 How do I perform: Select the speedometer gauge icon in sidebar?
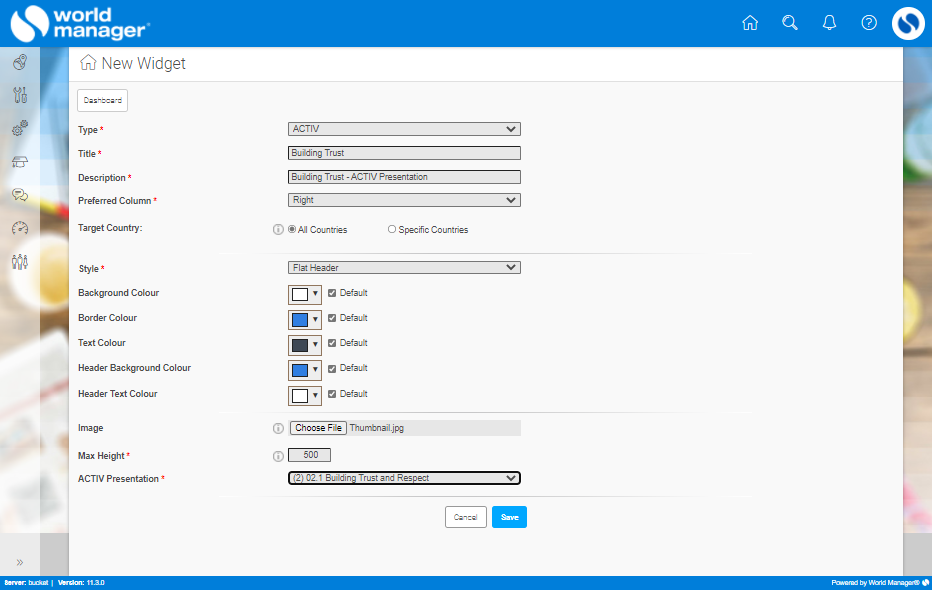[x=19, y=228]
